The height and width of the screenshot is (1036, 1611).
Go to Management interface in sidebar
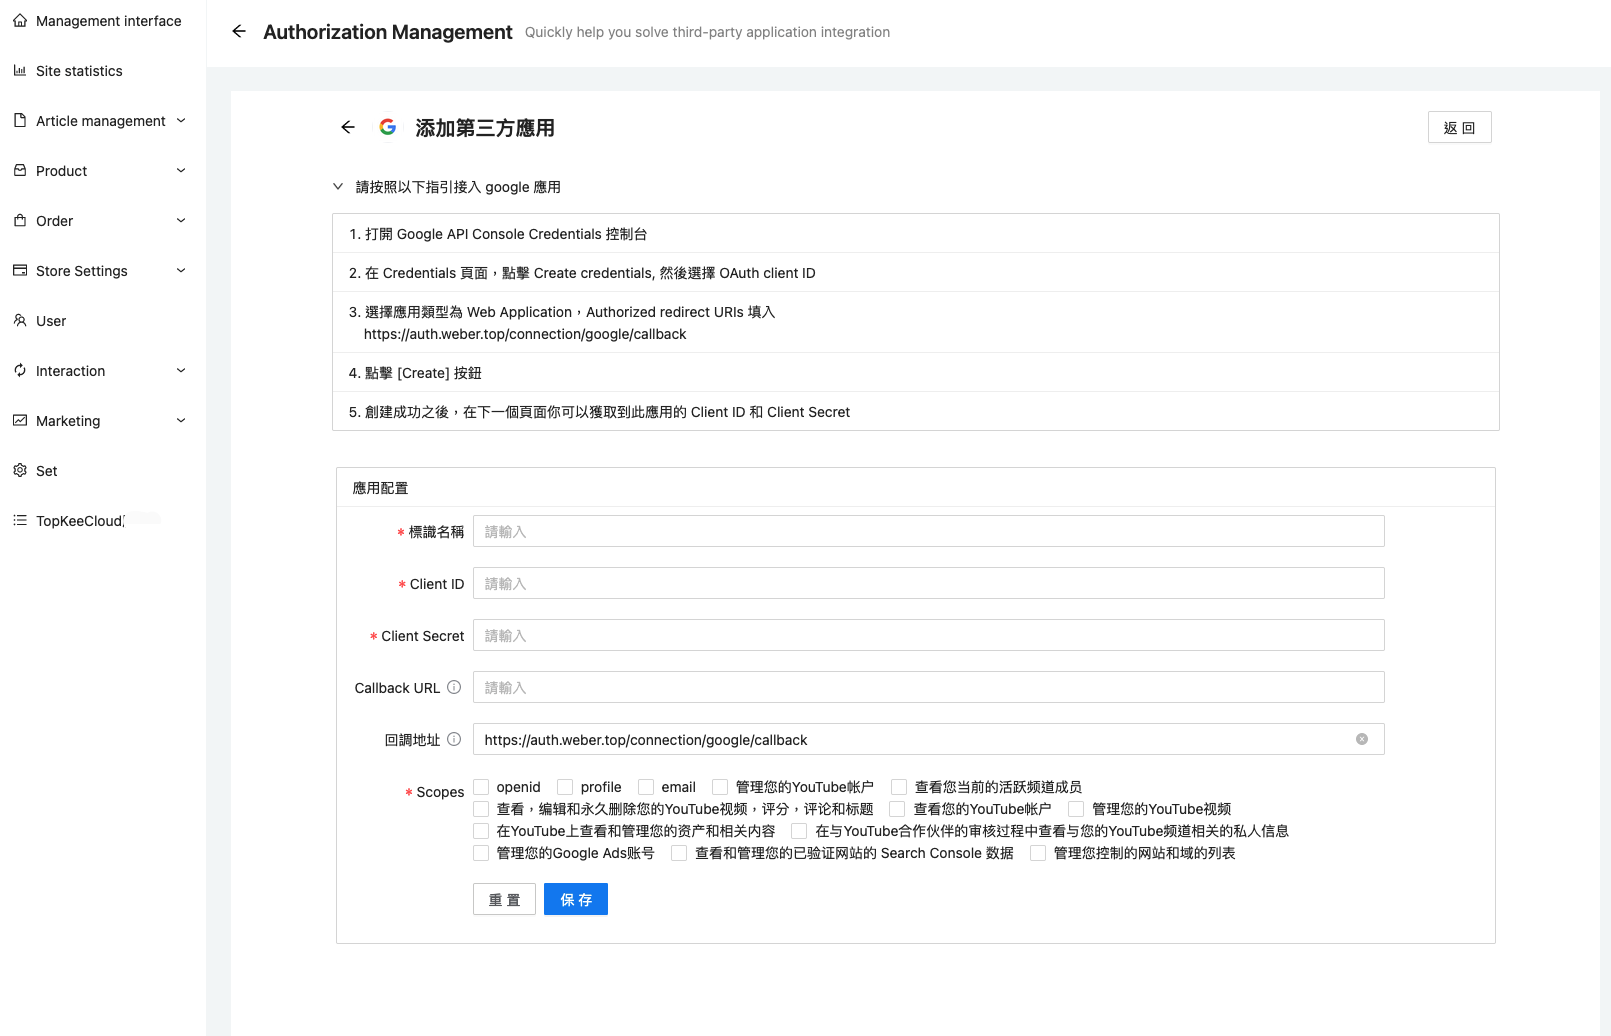[108, 21]
